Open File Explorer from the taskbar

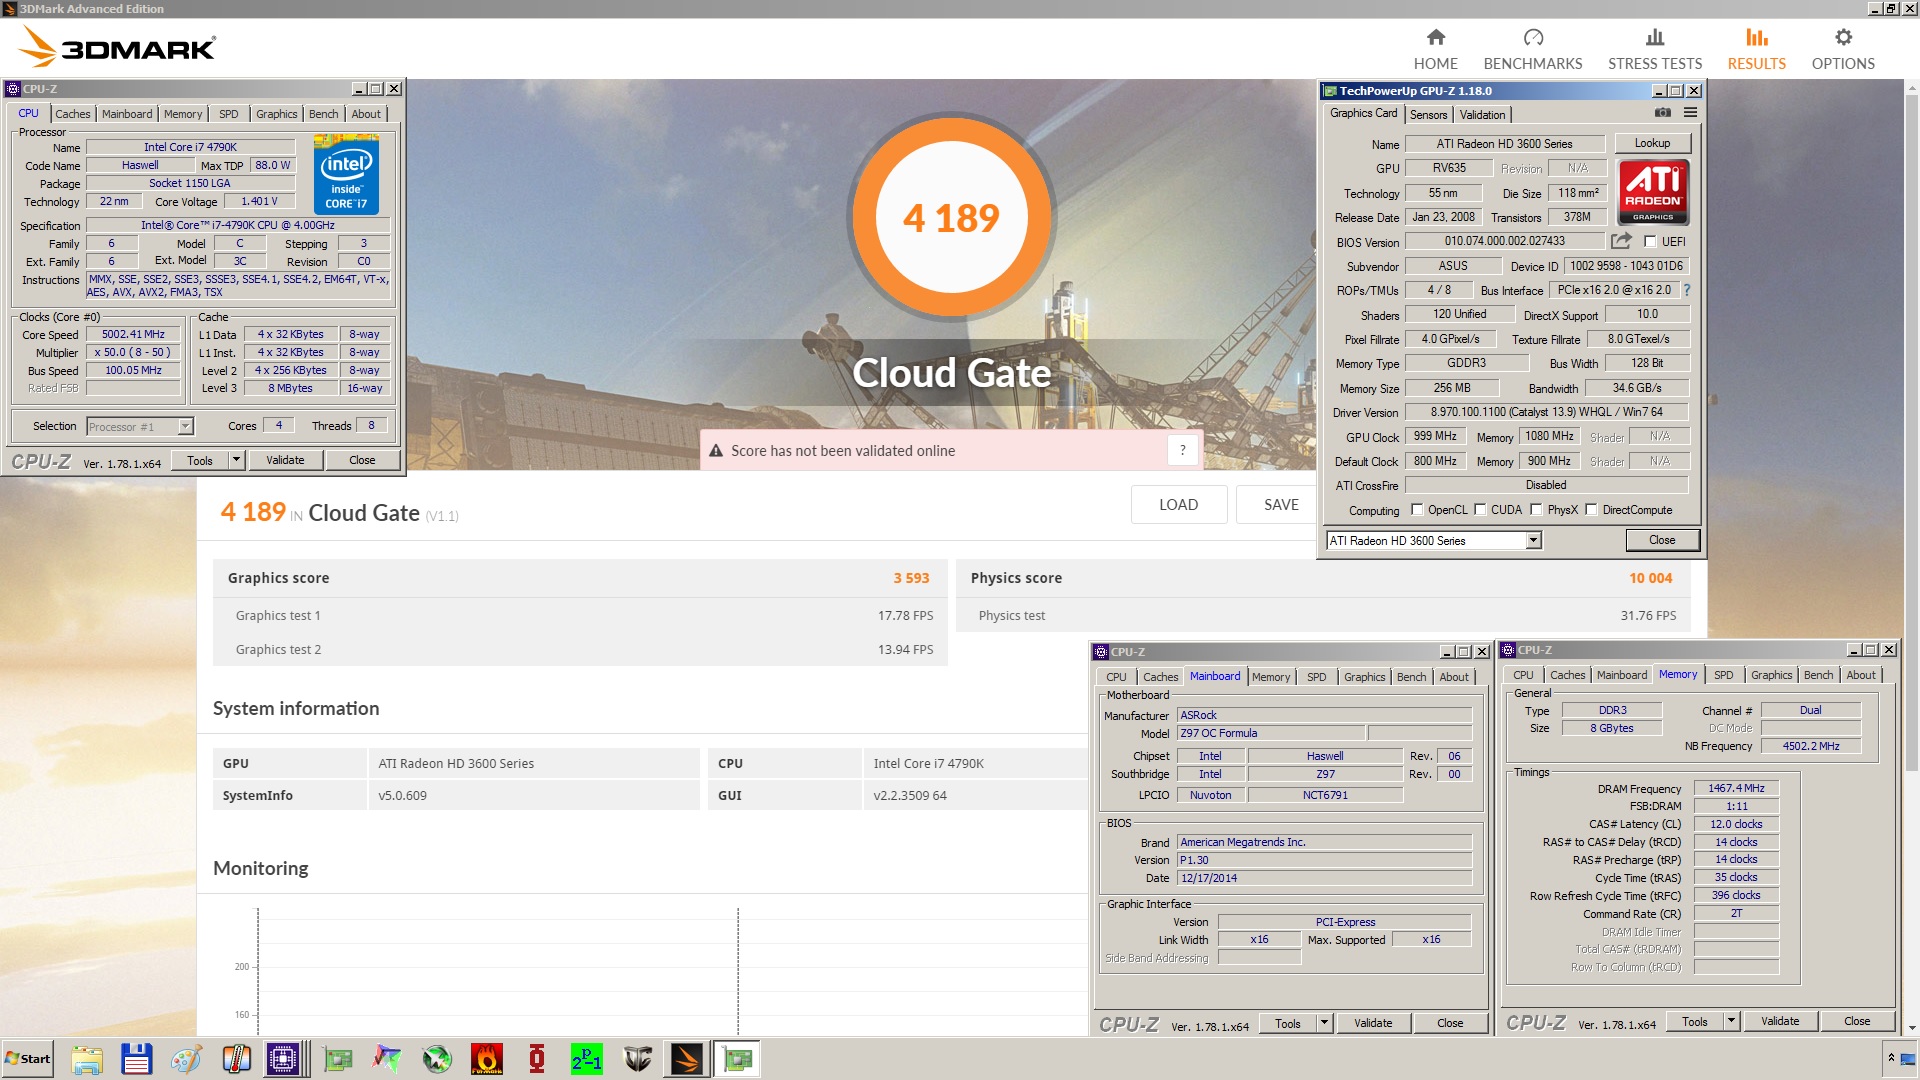tap(87, 1058)
